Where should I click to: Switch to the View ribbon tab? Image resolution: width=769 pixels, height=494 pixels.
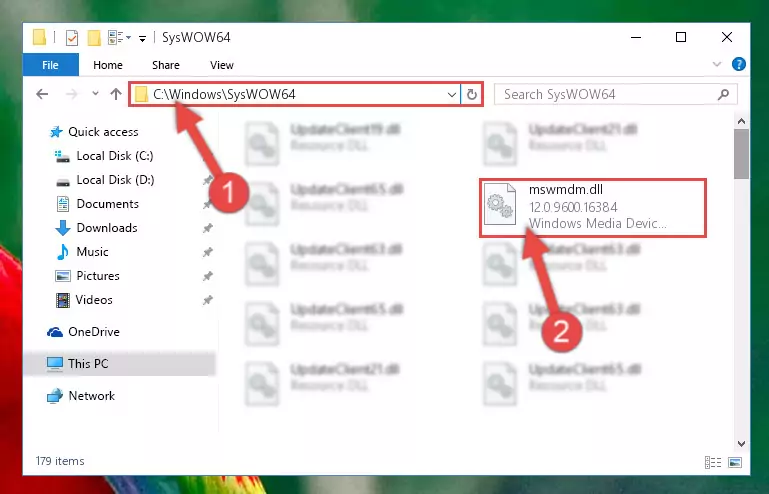[222, 65]
